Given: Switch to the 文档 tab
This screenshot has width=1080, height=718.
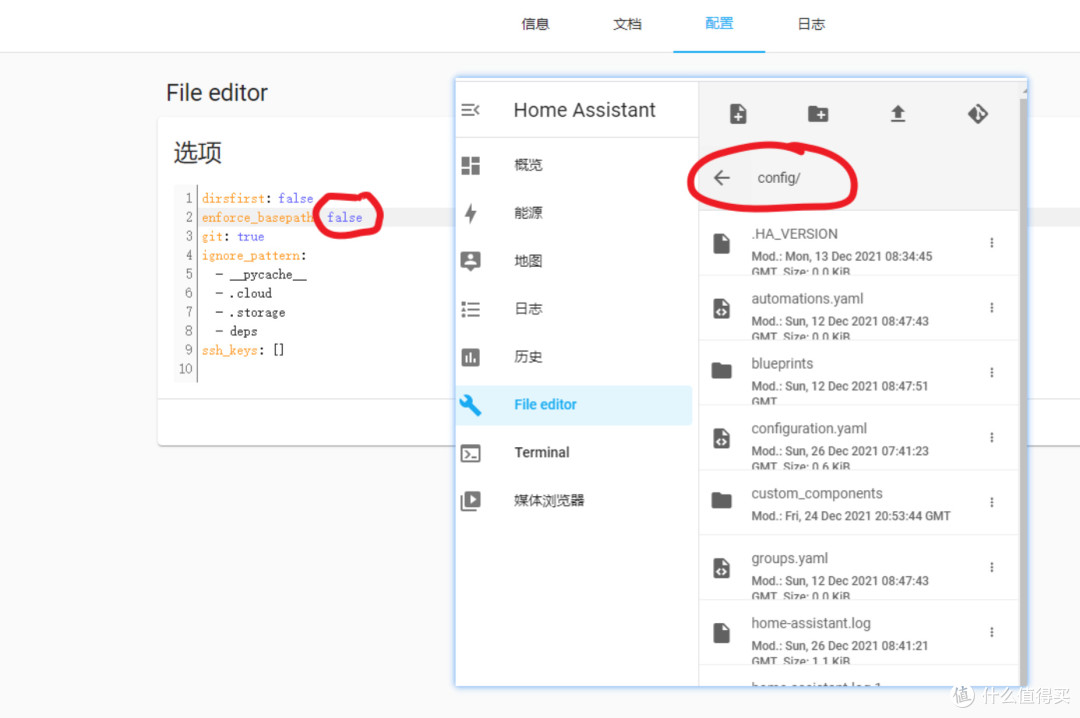Looking at the screenshot, I should (627, 24).
